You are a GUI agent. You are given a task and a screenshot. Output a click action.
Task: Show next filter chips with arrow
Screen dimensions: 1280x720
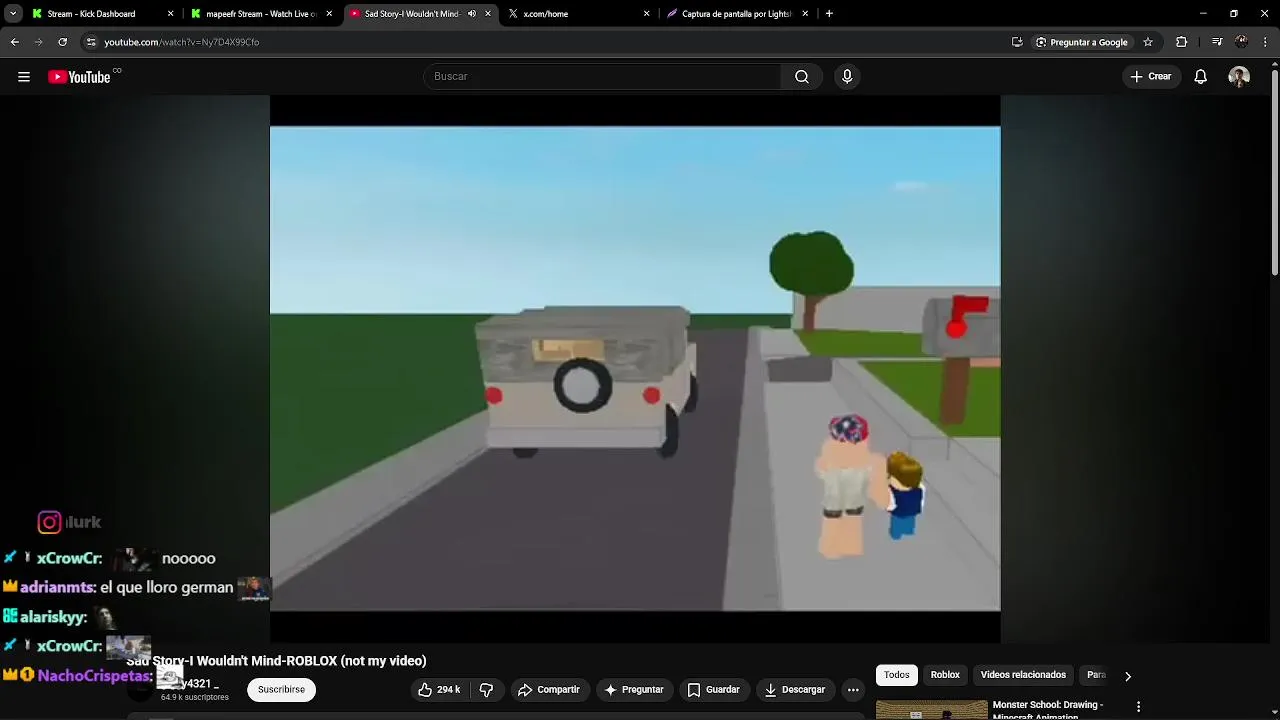[1128, 676]
